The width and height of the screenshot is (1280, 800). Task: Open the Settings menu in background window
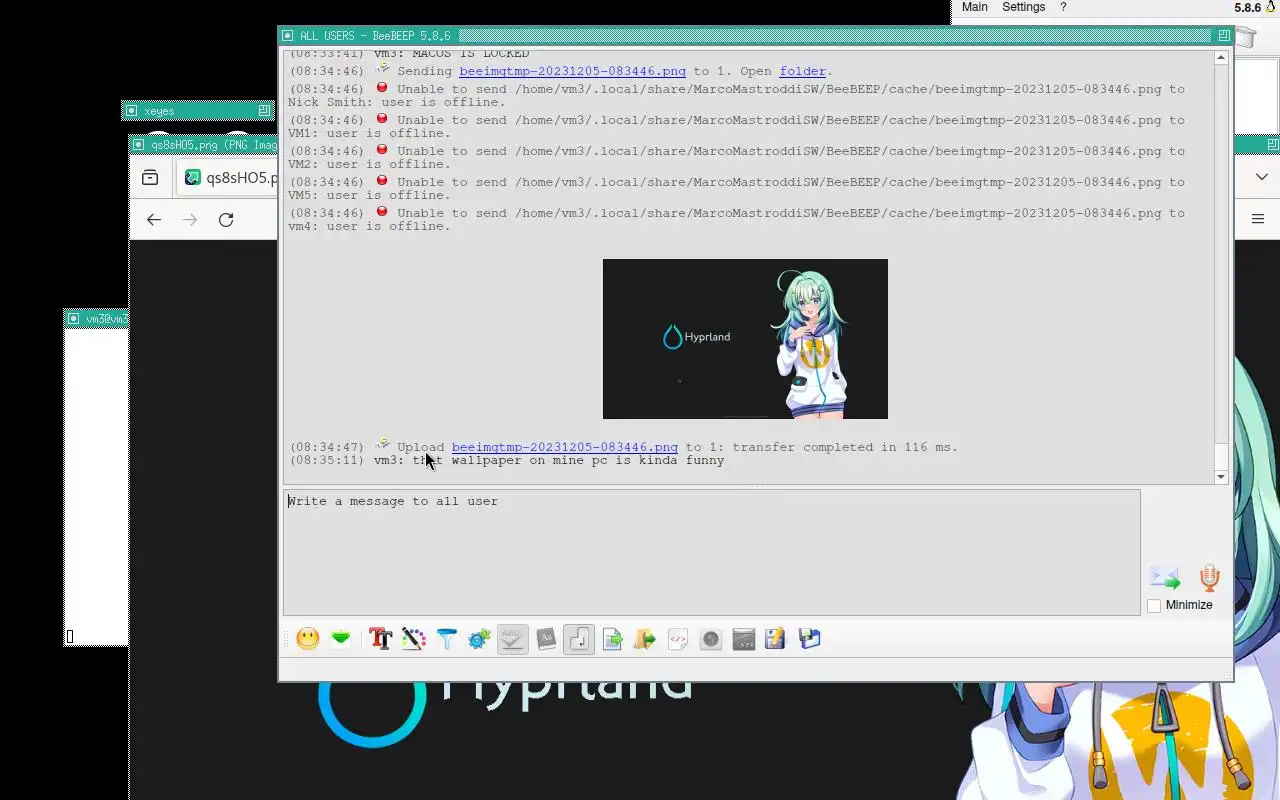click(1023, 7)
